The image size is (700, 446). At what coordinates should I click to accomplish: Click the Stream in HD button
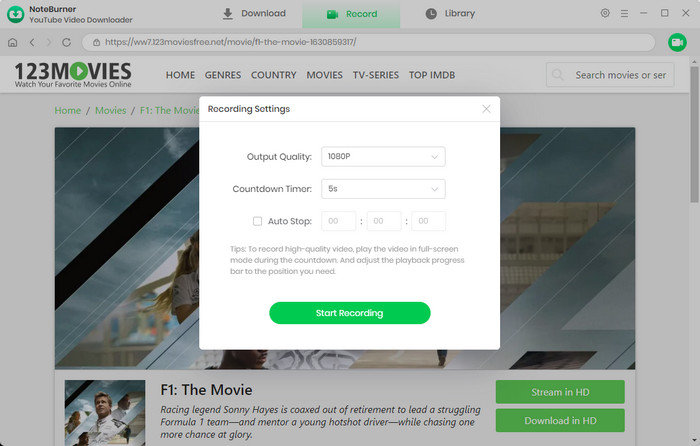[560, 392]
